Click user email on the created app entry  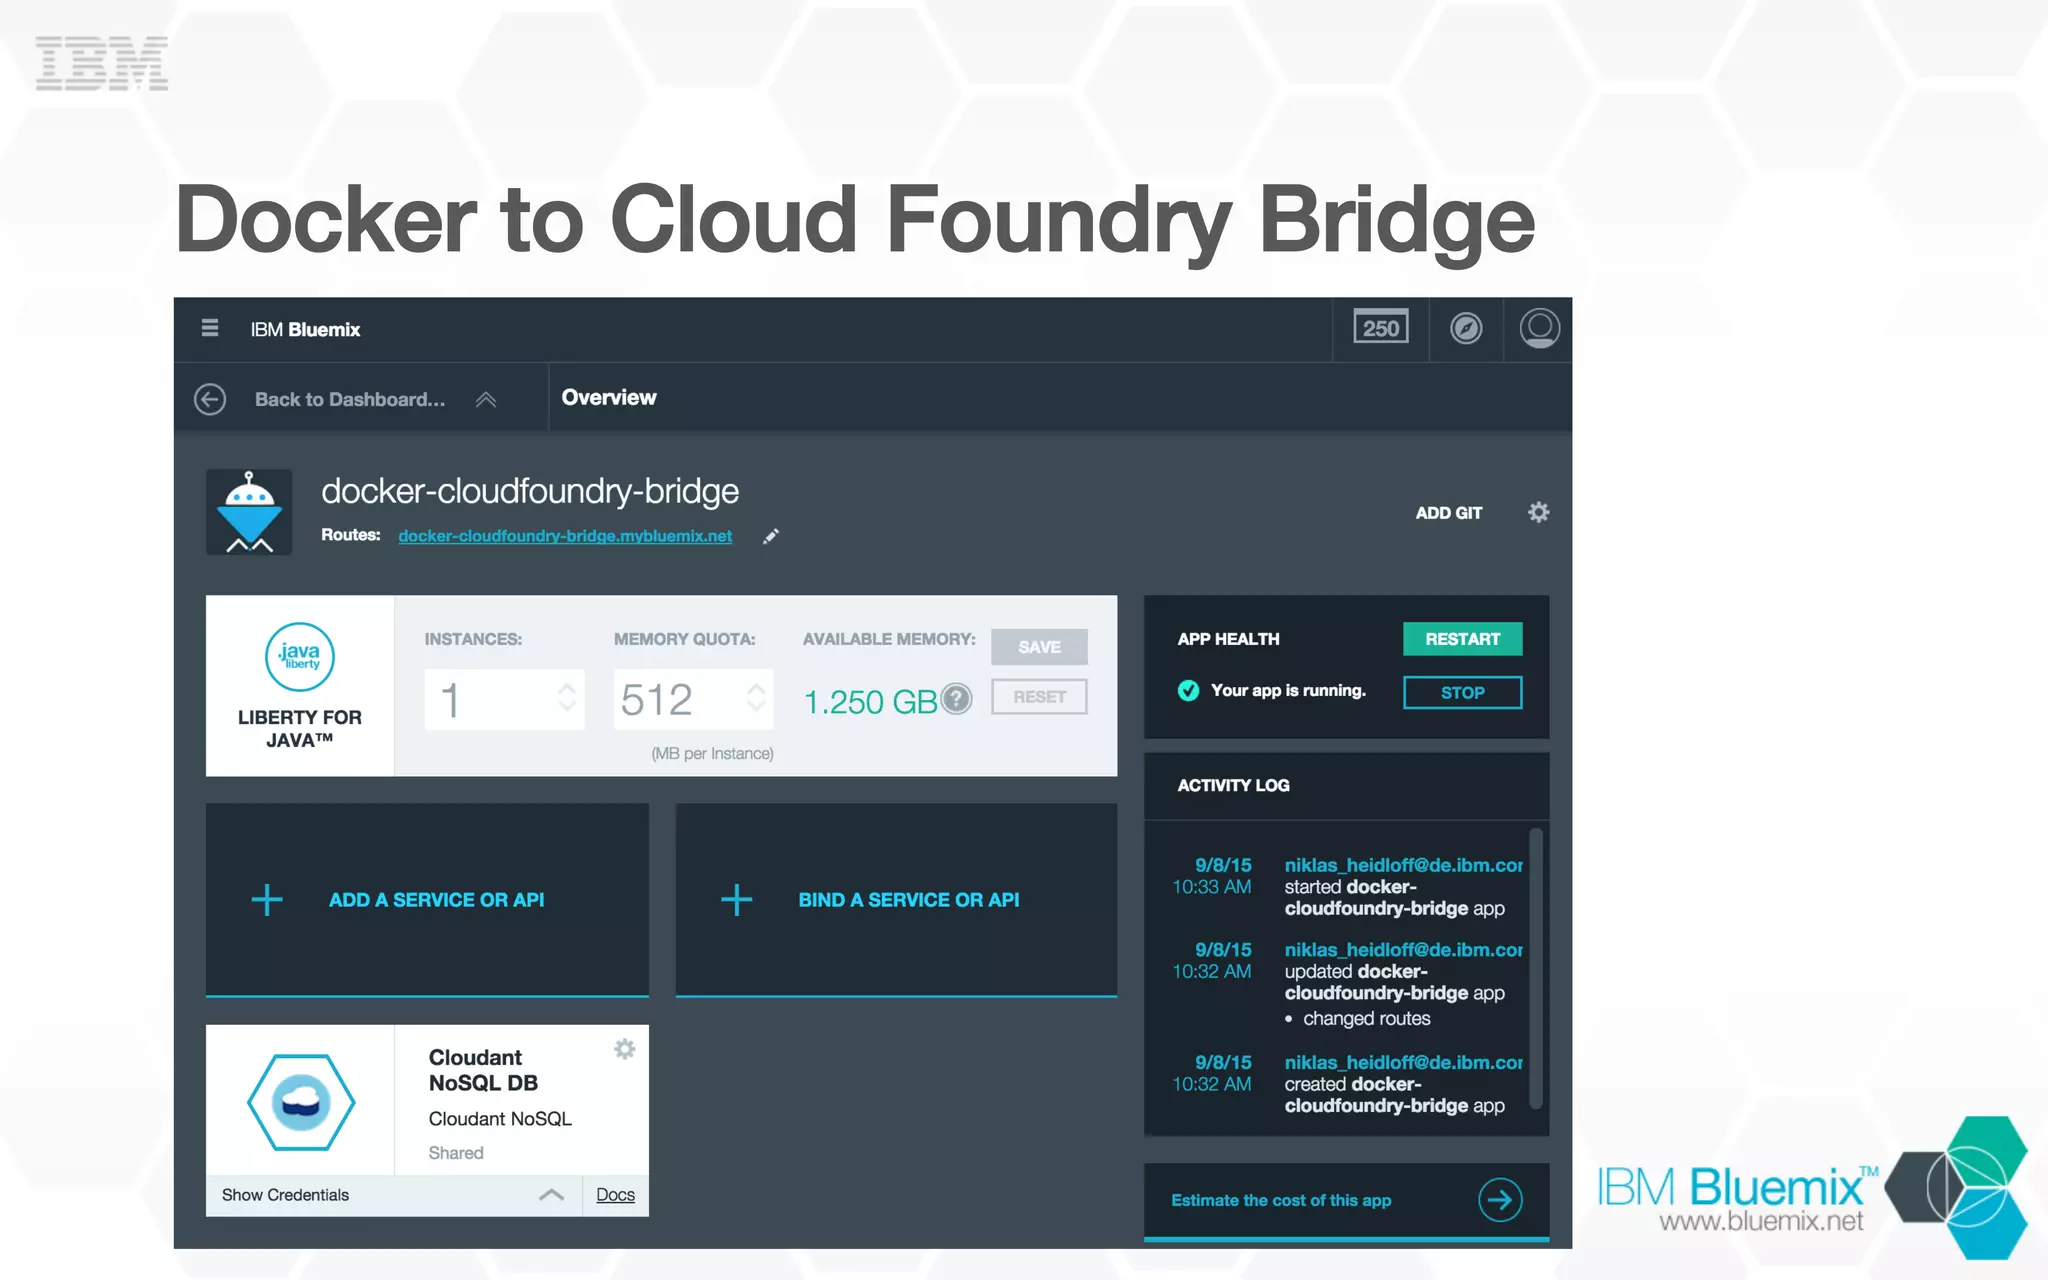(x=1403, y=1063)
